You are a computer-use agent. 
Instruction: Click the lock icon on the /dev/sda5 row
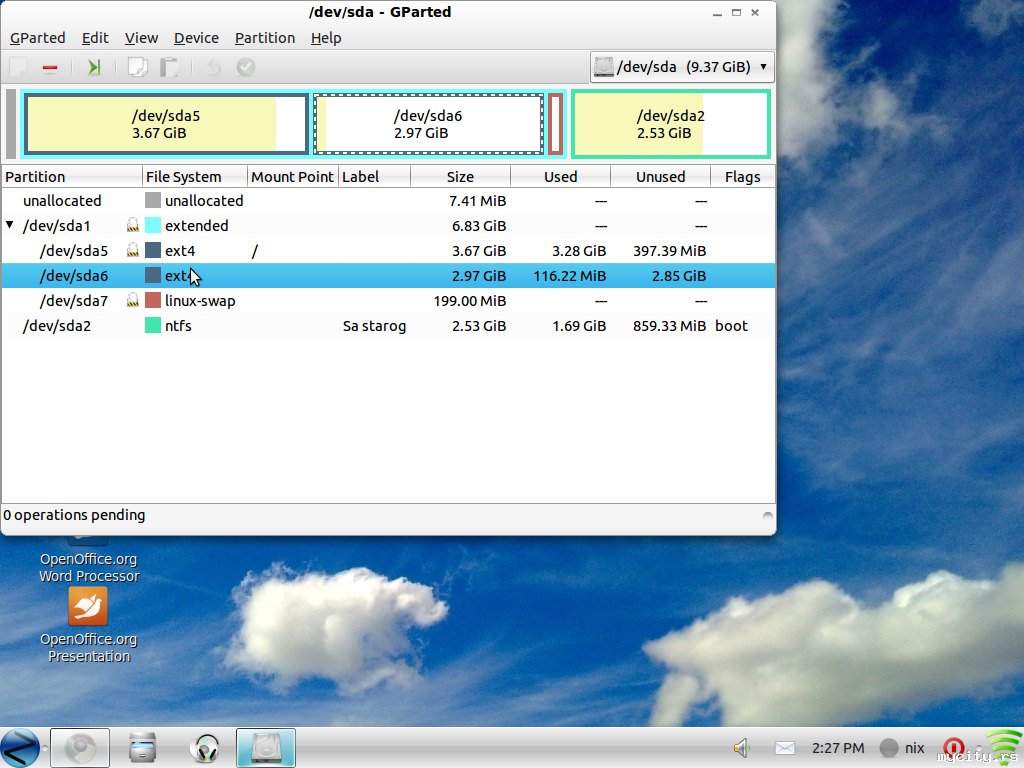coord(133,250)
